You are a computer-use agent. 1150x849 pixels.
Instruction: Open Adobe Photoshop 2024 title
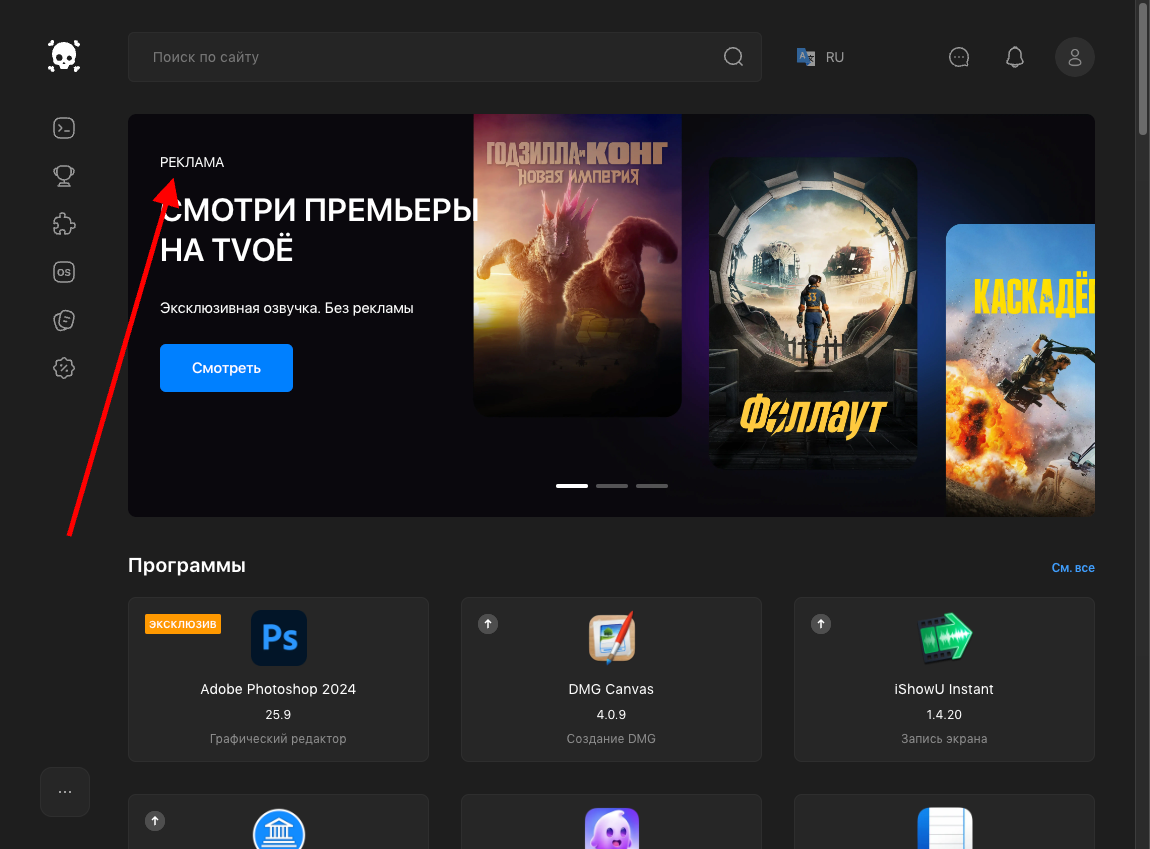coord(278,689)
